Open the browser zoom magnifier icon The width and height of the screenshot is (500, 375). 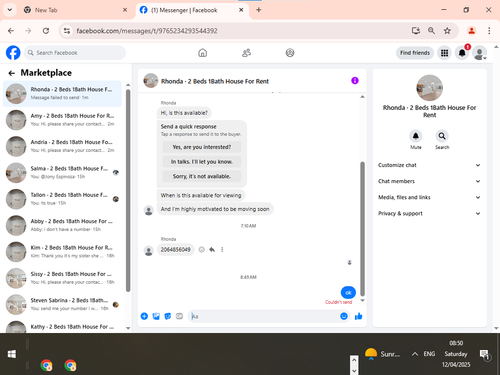[x=431, y=31]
